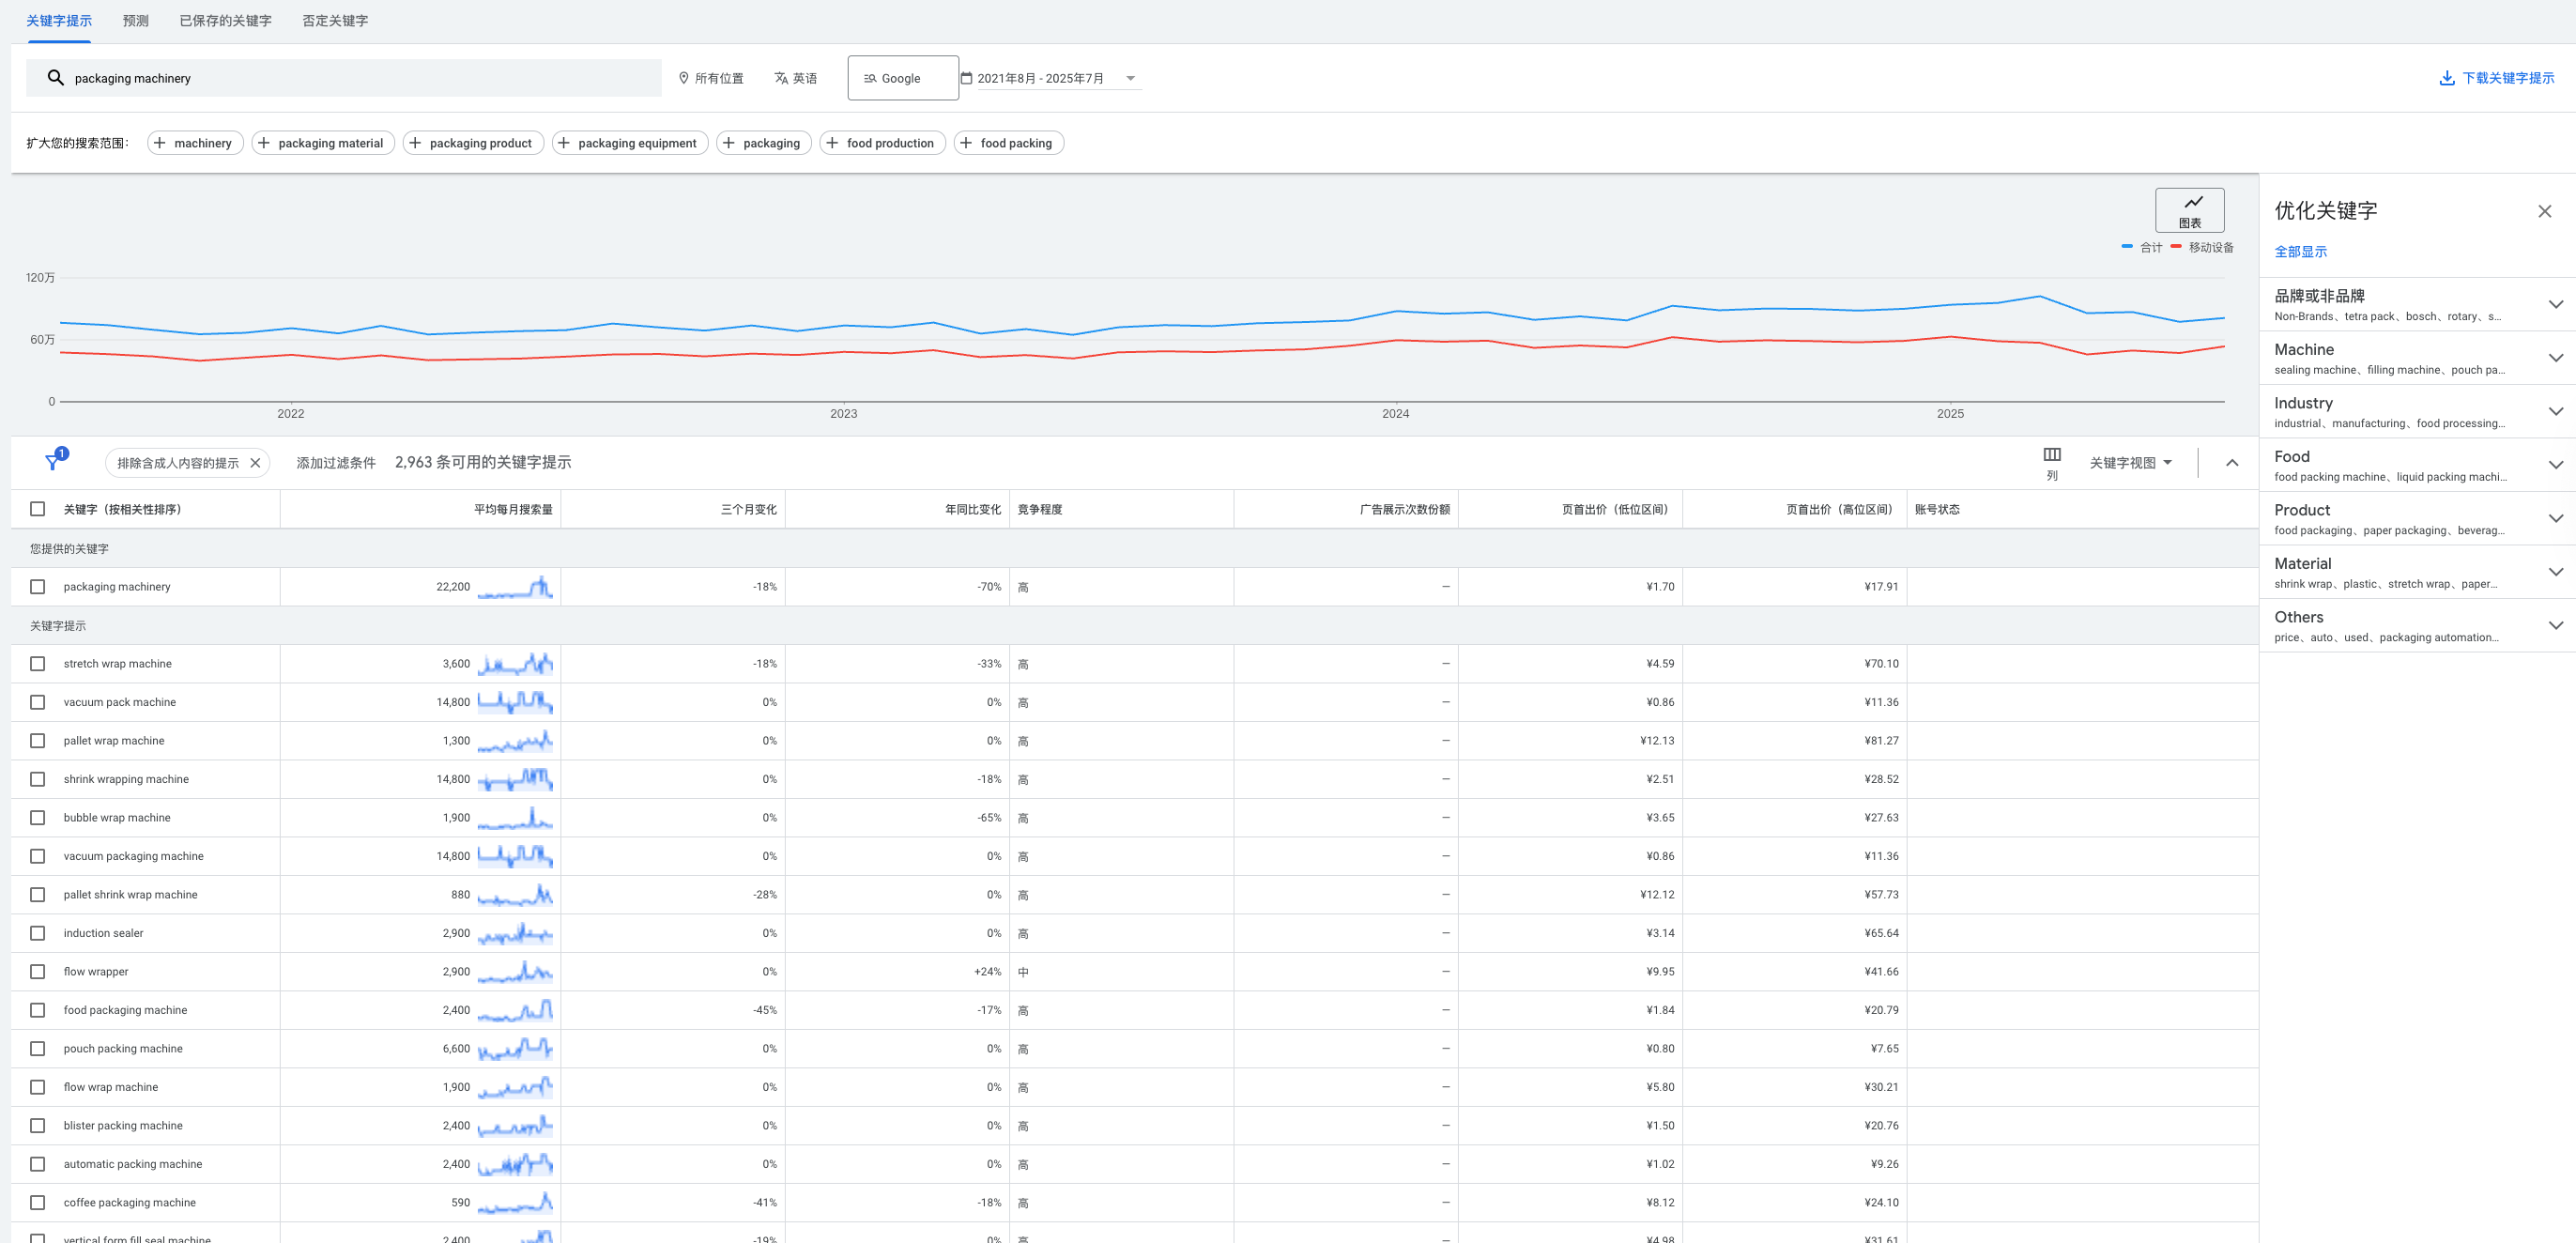
Task: Sort by 竞争程度 column header
Action: tap(1040, 510)
